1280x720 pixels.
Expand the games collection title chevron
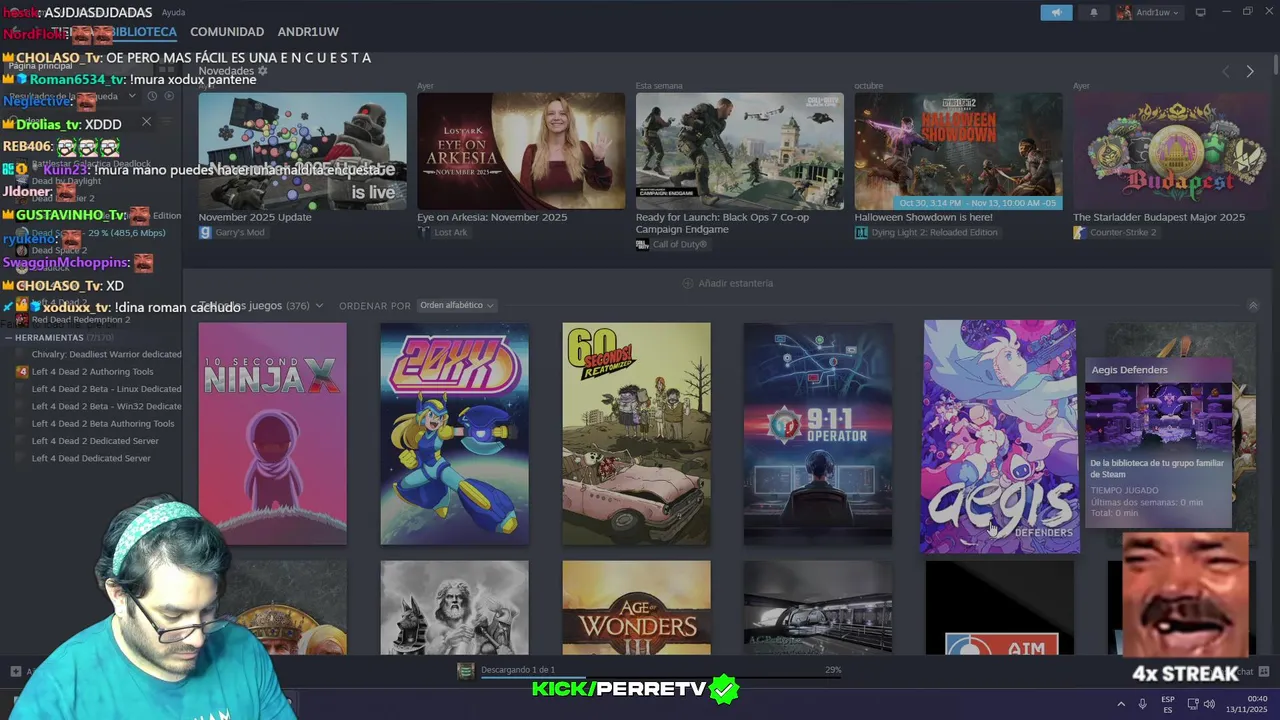click(x=319, y=306)
